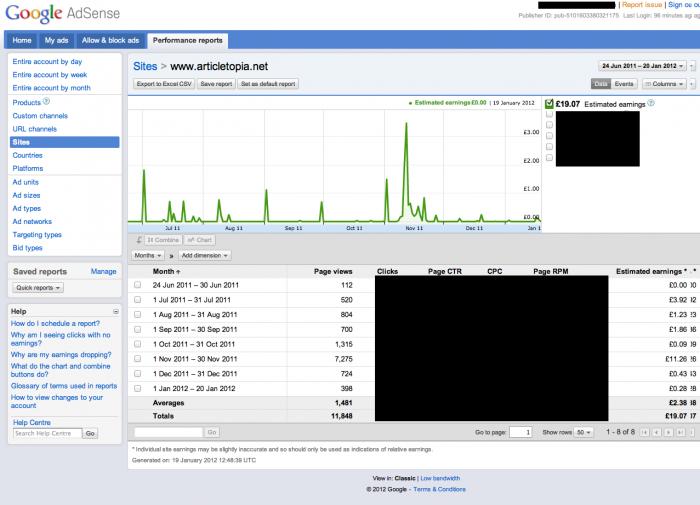Click the Save report button
The height and width of the screenshot is (505, 700).
[216, 83]
